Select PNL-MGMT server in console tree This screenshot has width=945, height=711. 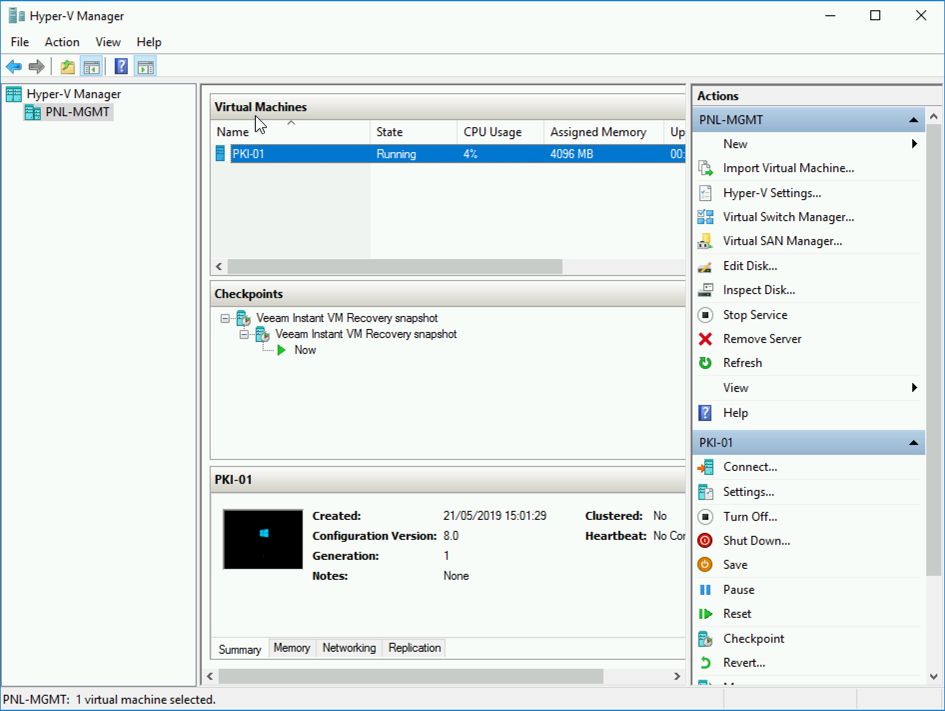(x=77, y=112)
